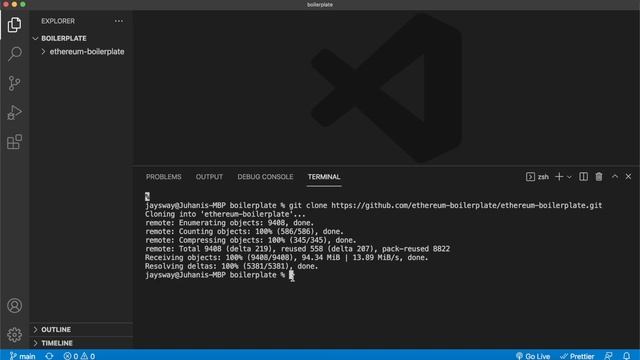
Task: Open the Explorer view in activity bar
Action: coord(14,25)
